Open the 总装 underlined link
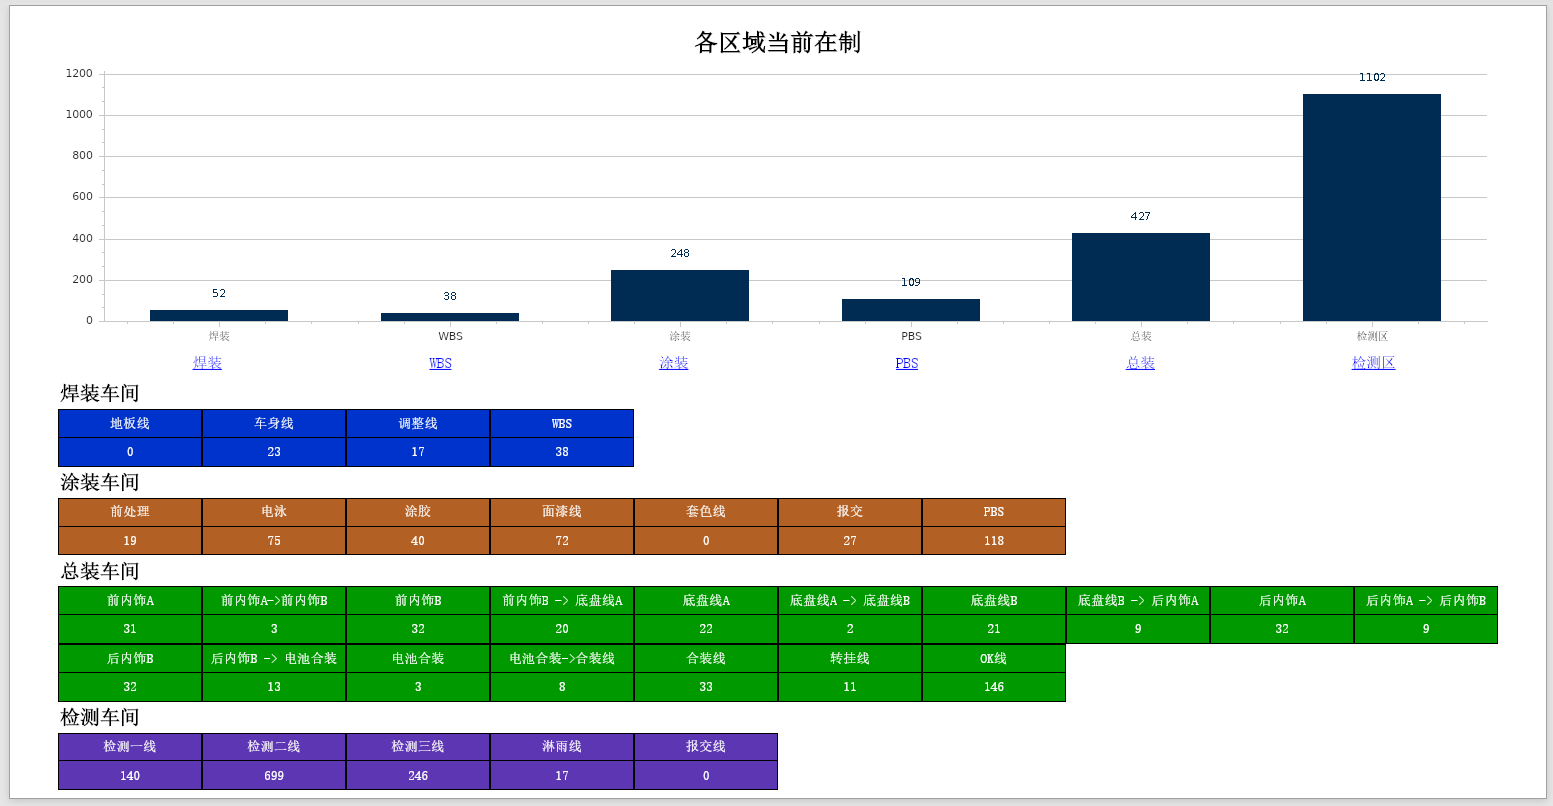 1140,363
